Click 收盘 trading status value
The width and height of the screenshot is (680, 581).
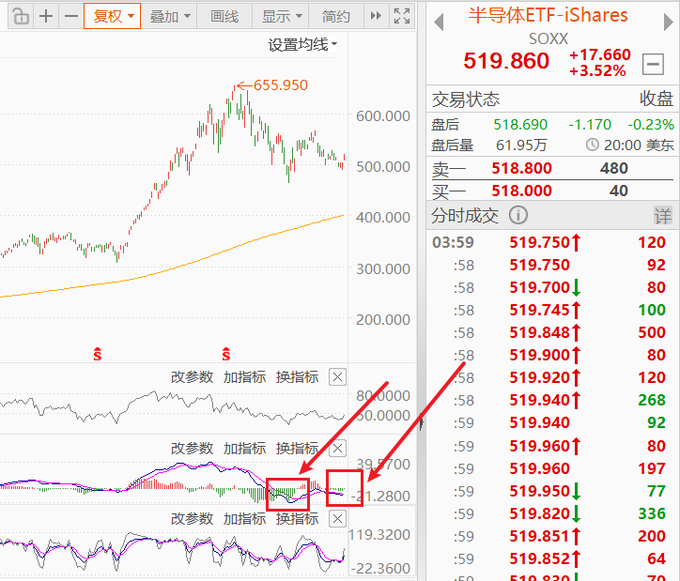pyautogui.click(x=657, y=99)
